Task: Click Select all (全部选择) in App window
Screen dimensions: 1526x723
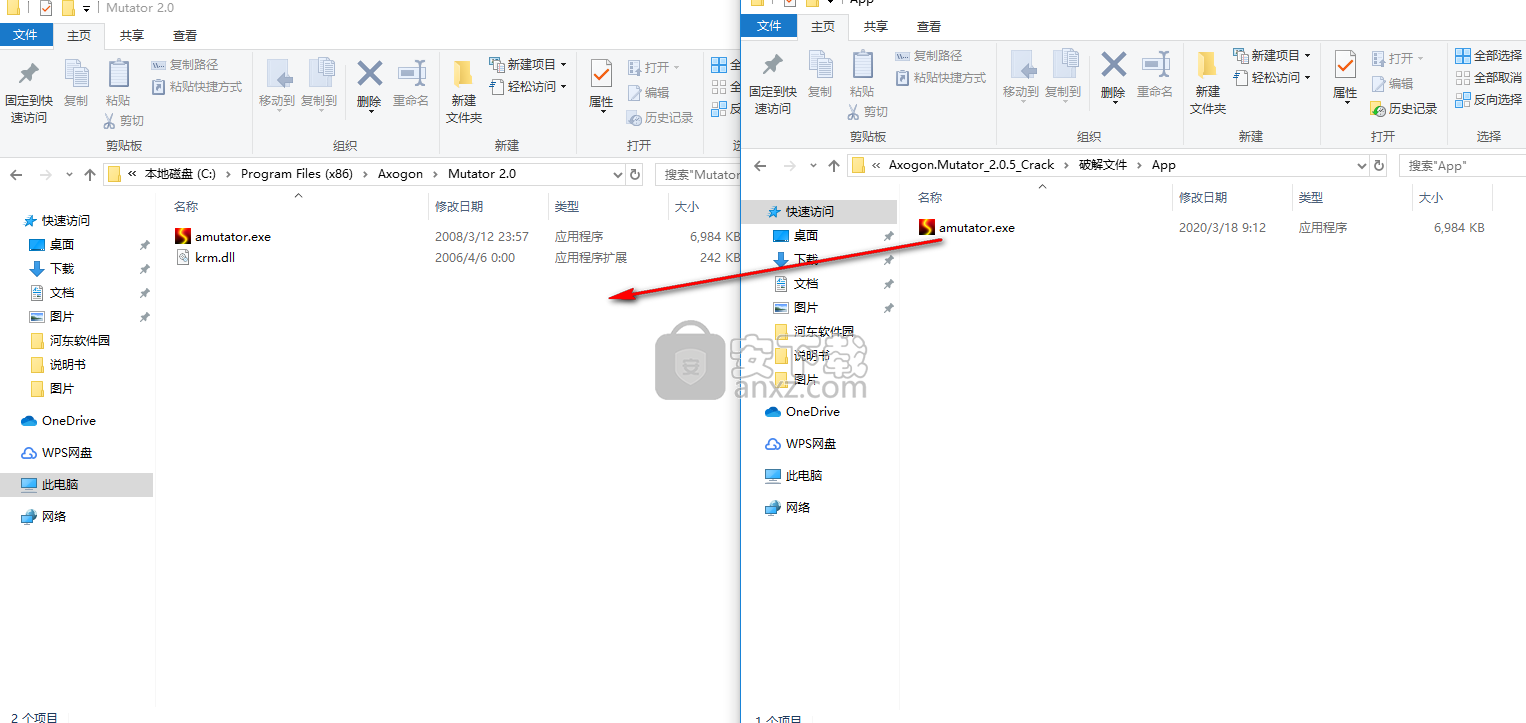Action: [1489, 56]
